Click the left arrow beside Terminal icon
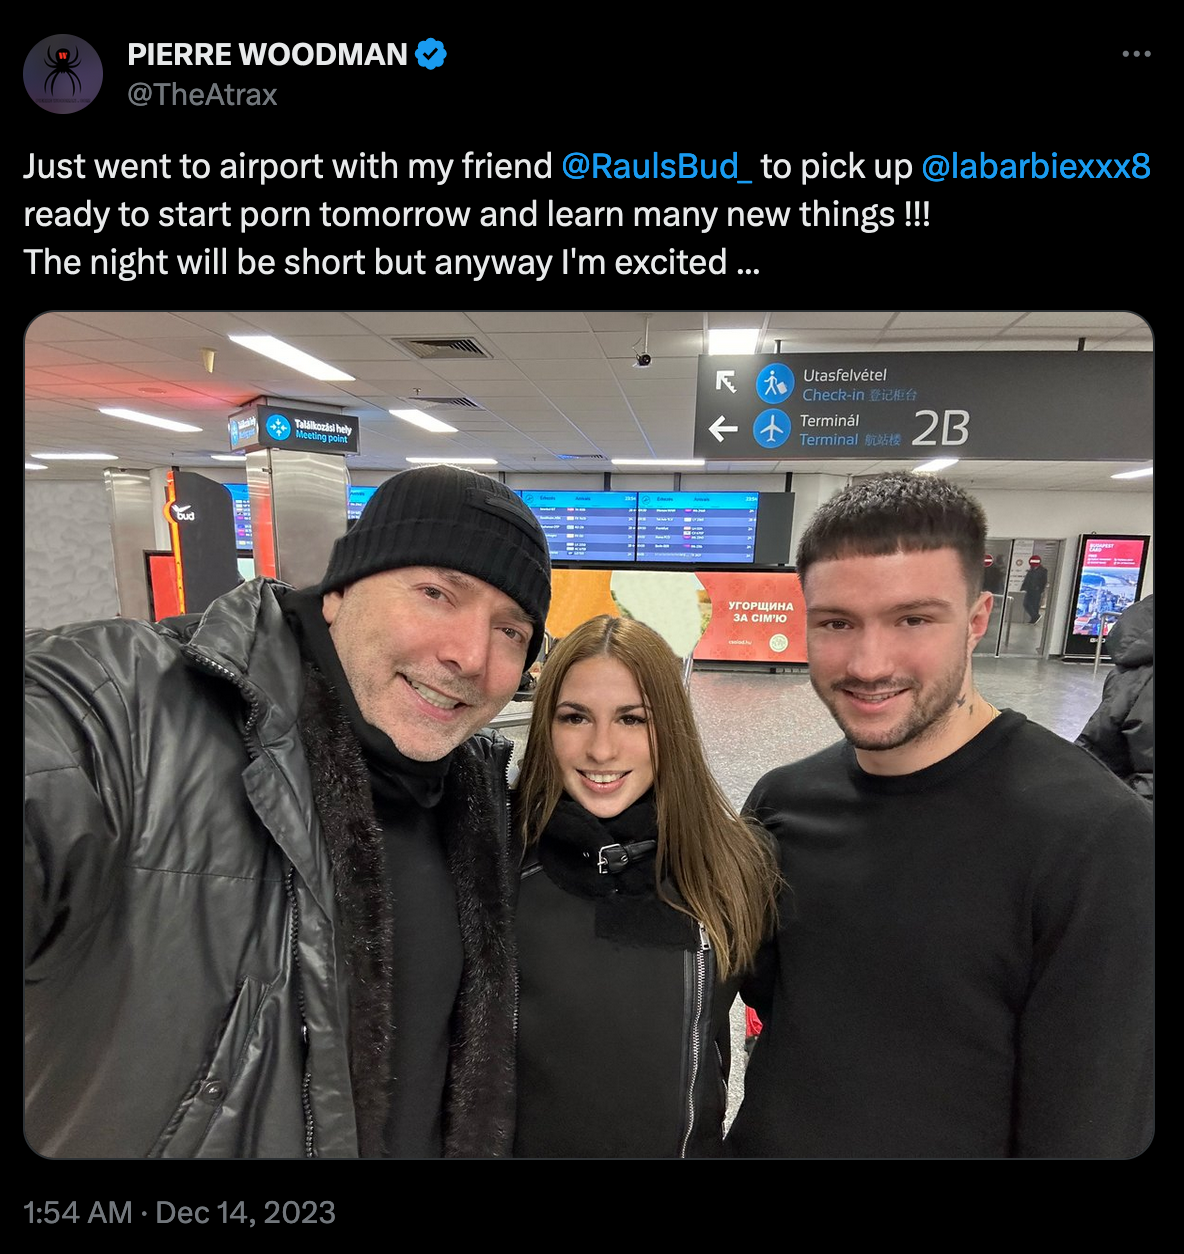Screen dimensions: 1184x1254 tap(723, 429)
